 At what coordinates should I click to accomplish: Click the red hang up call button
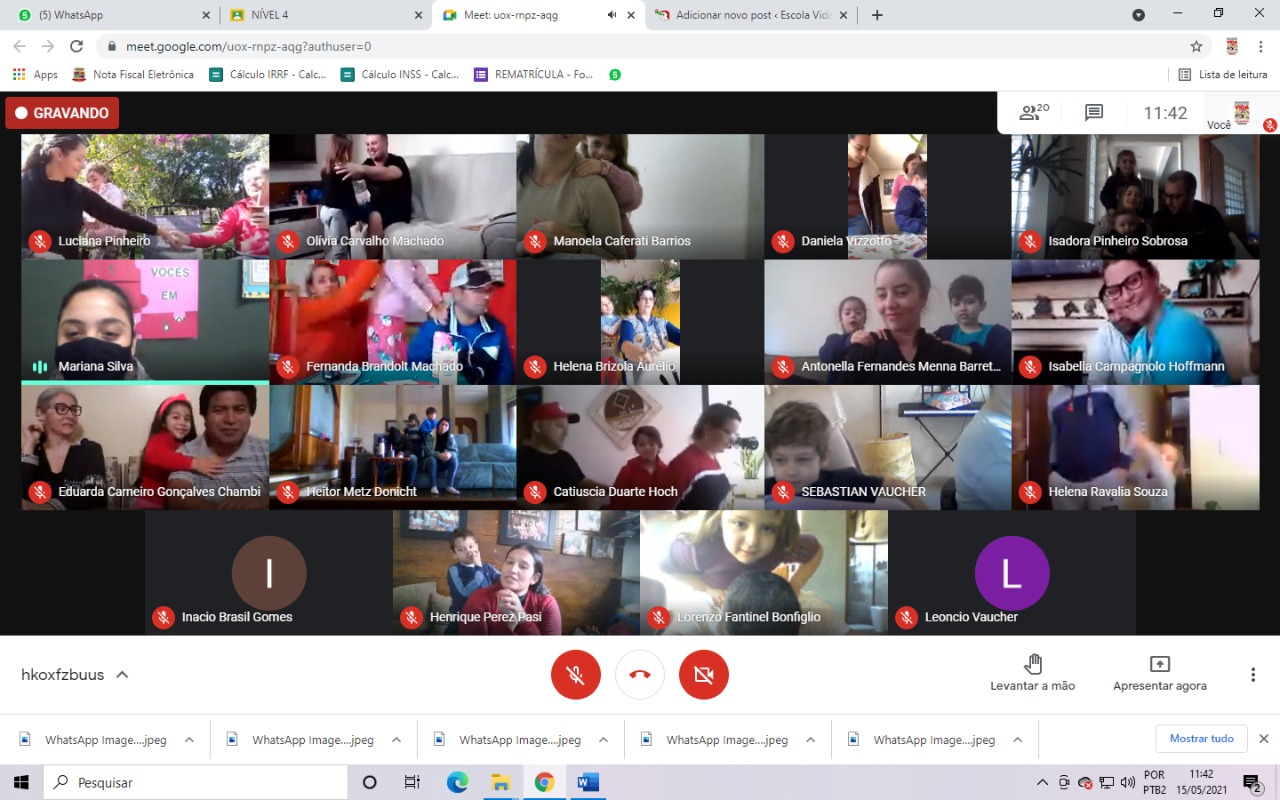pyautogui.click(x=640, y=675)
